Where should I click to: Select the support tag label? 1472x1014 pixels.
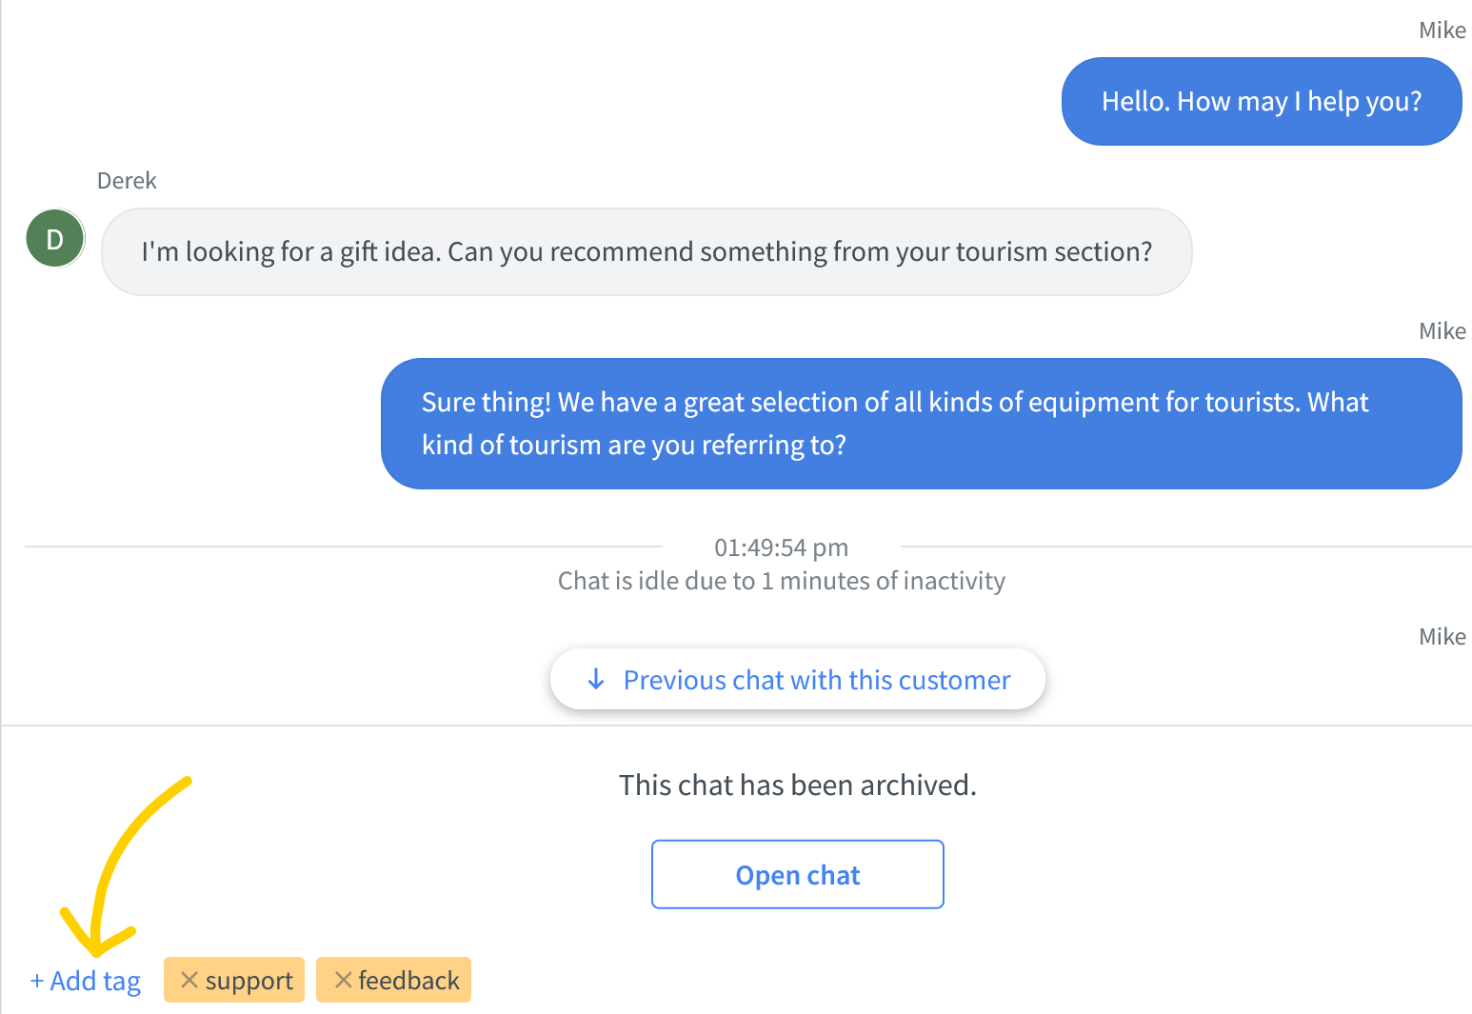[x=249, y=981]
